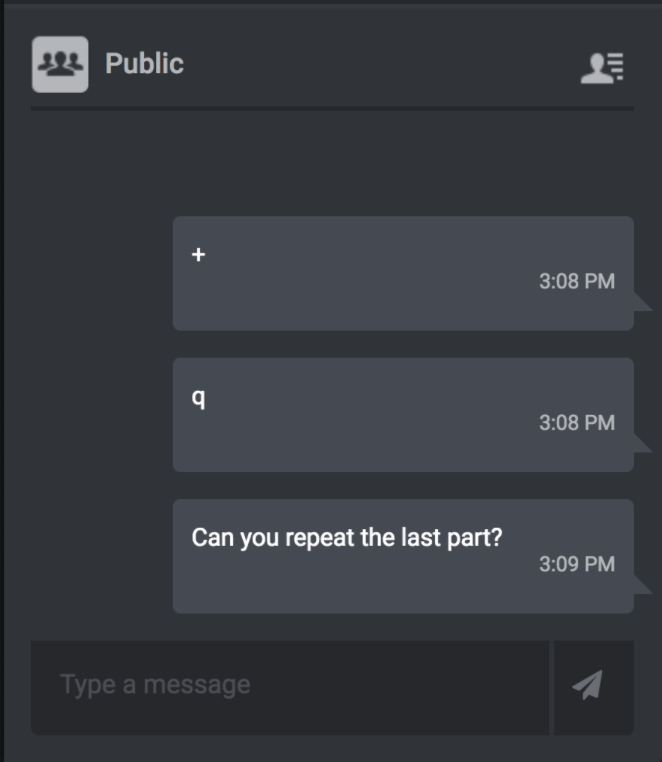Select the '+' chat message bubble

(x=403, y=273)
